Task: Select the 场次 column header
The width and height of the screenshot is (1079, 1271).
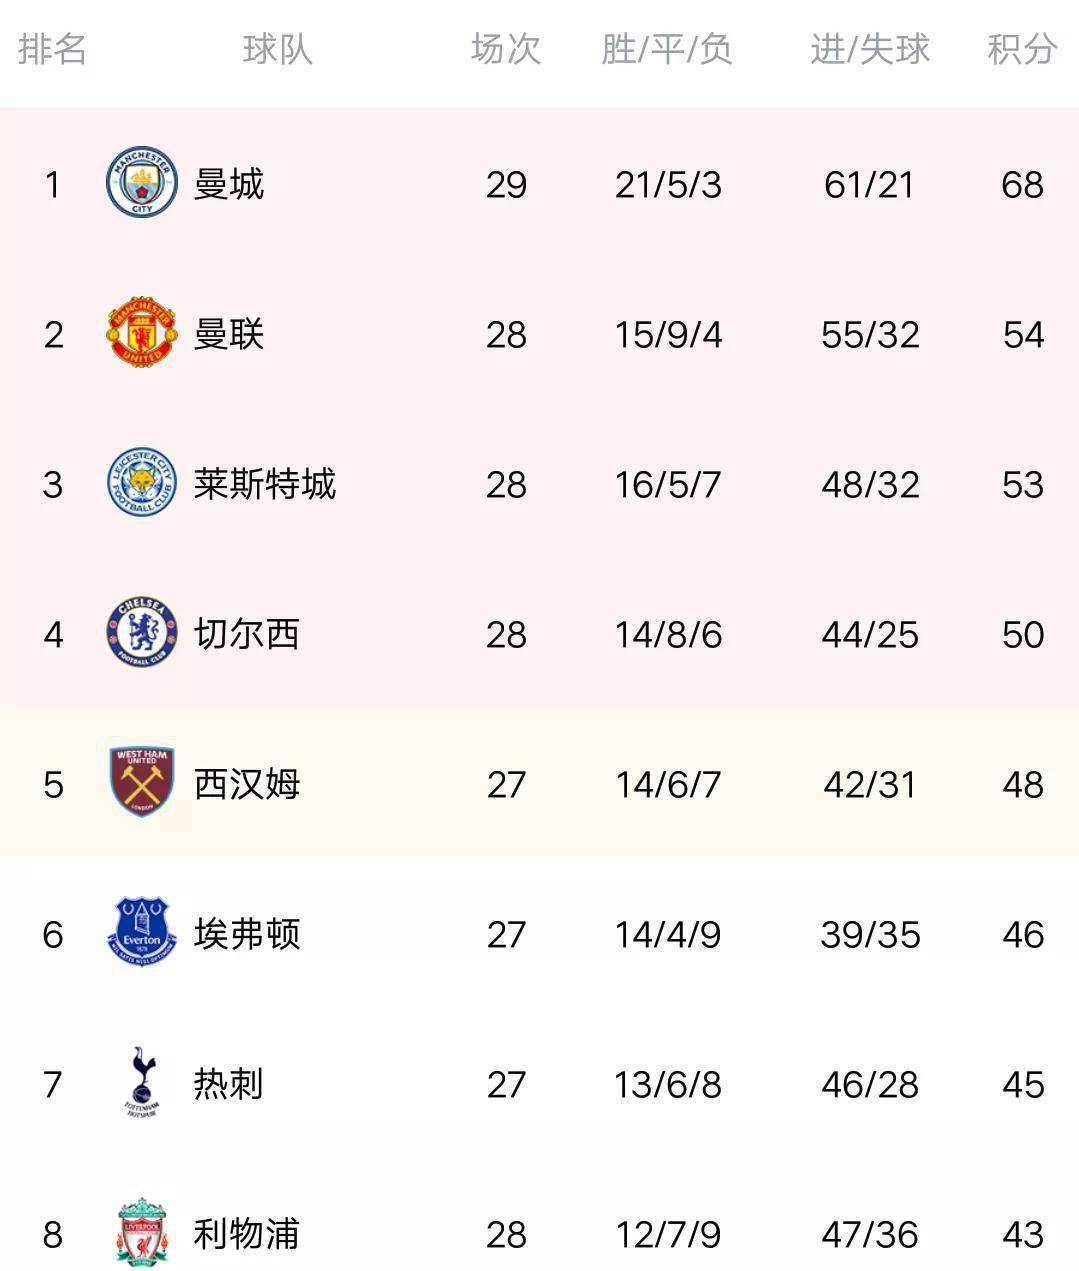Action: pos(506,49)
